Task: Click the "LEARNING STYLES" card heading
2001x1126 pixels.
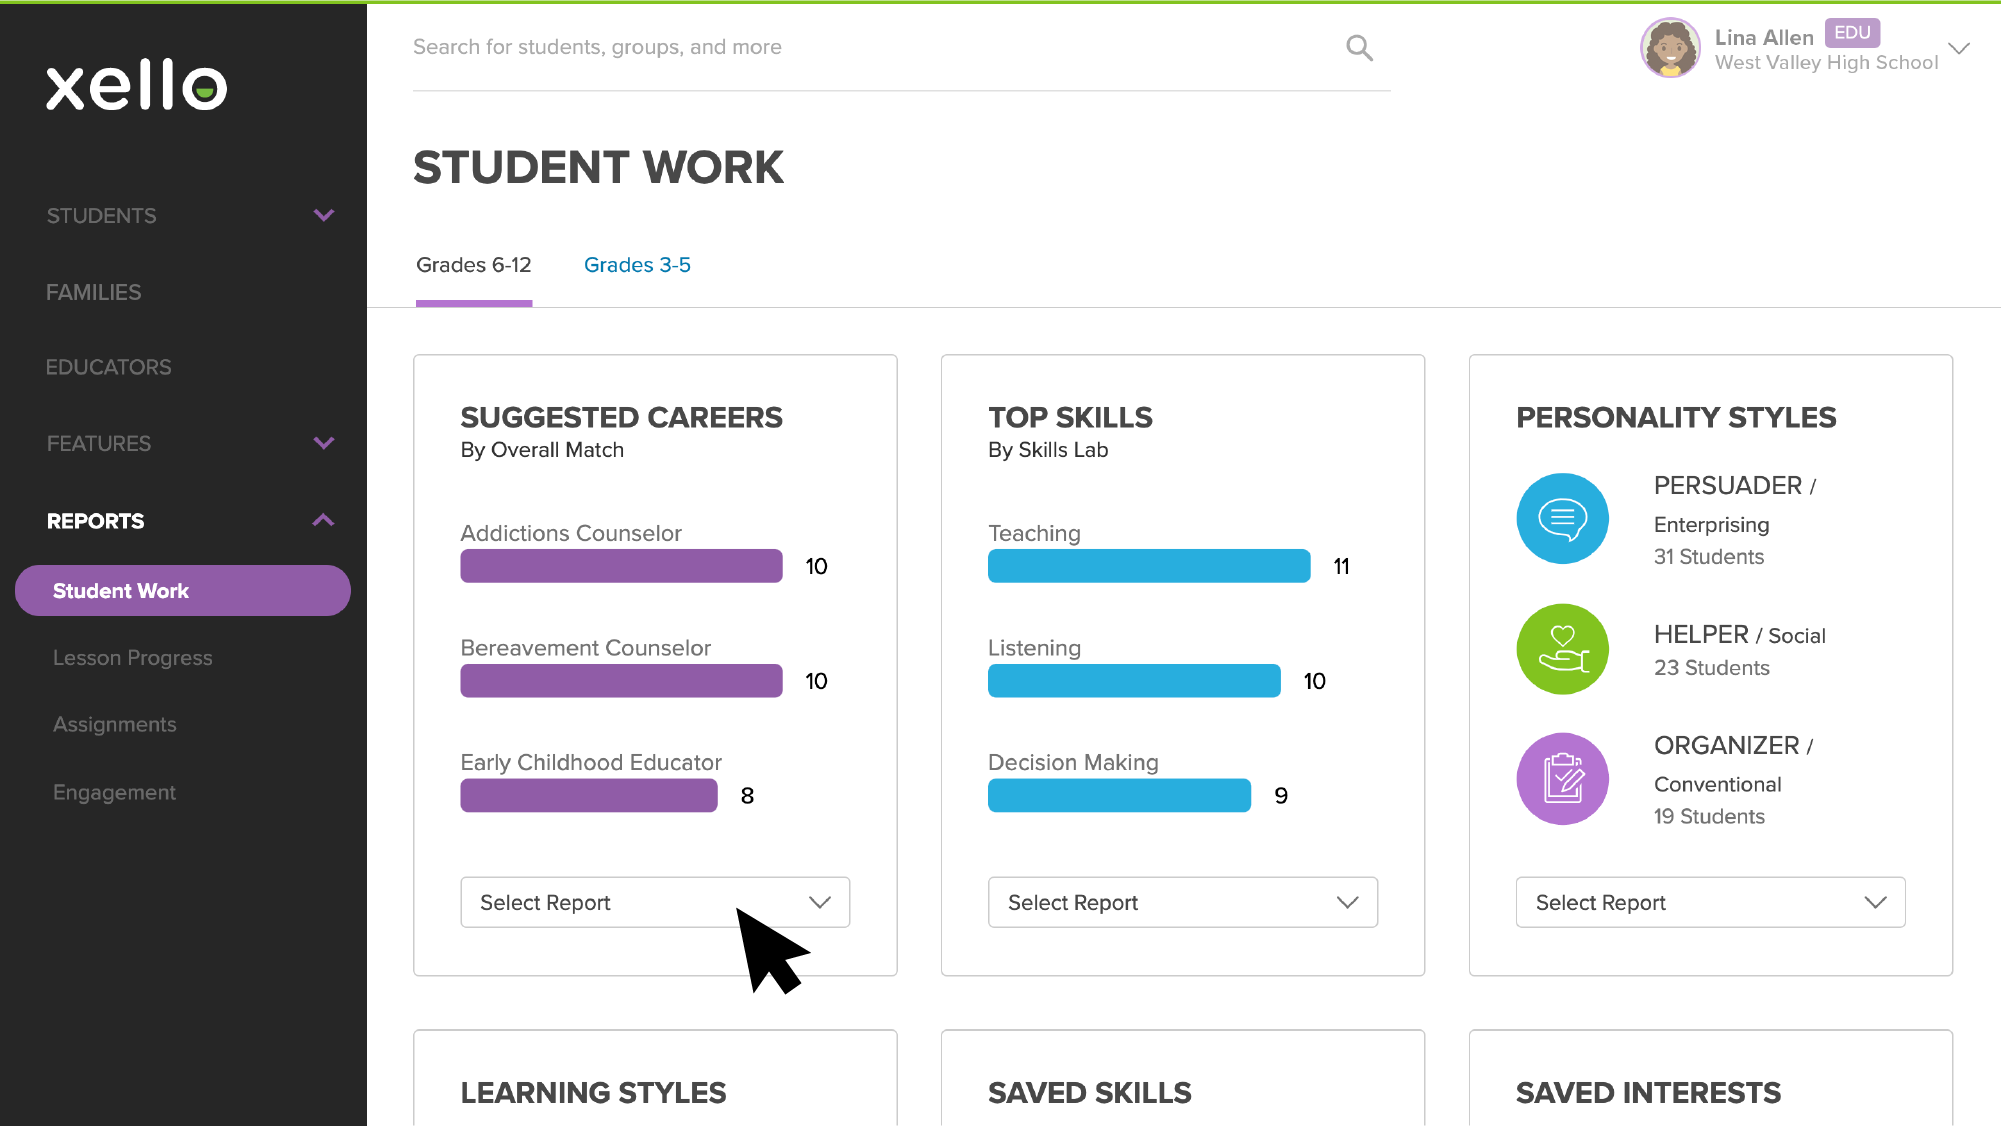Action: 593,1092
